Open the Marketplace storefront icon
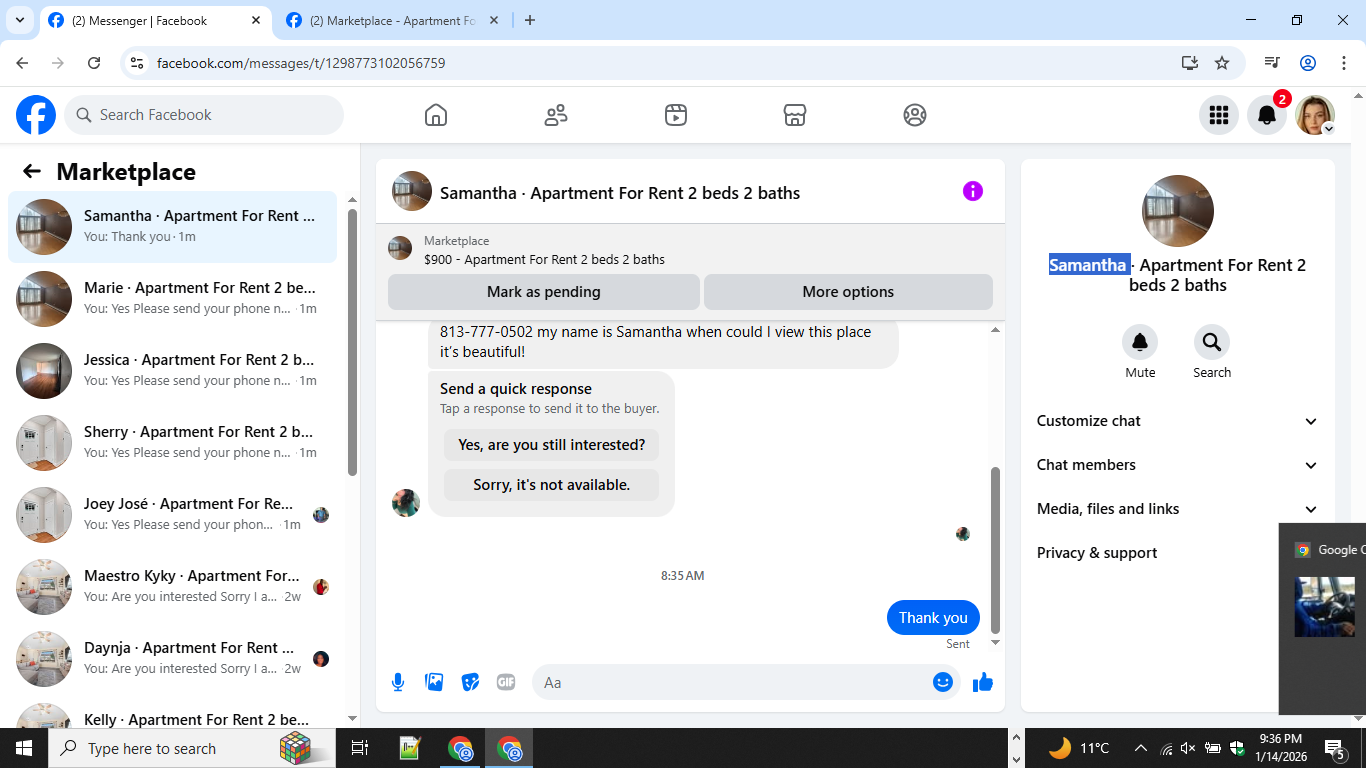 795,115
